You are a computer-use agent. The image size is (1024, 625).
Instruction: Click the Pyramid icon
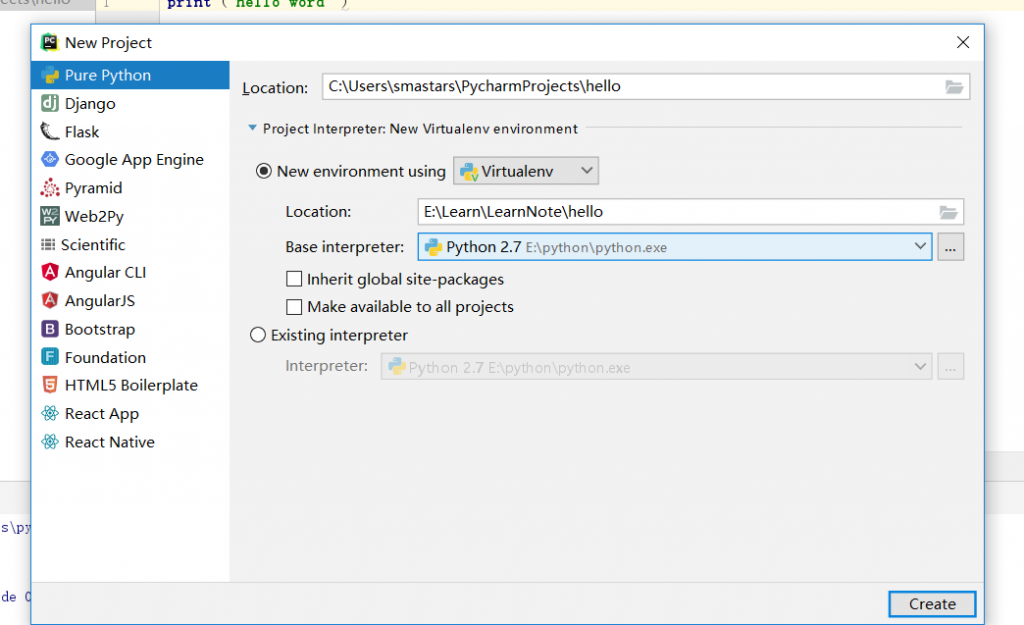50,188
